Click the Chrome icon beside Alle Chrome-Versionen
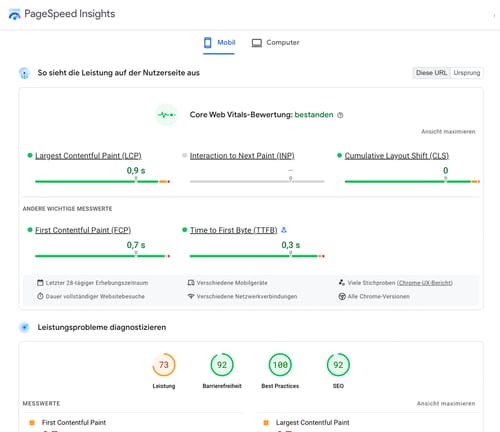 point(342,296)
